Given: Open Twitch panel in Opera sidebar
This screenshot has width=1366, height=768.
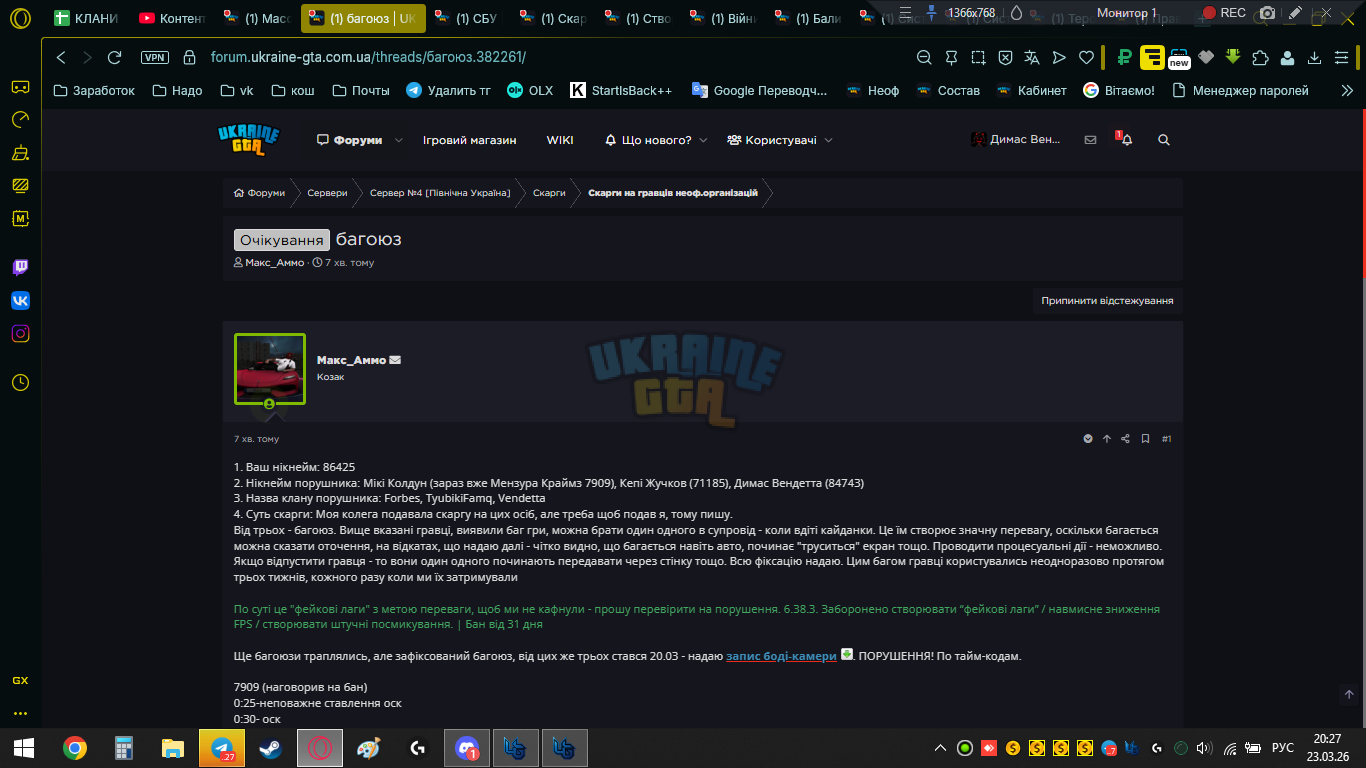Looking at the screenshot, I should (x=20, y=267).
